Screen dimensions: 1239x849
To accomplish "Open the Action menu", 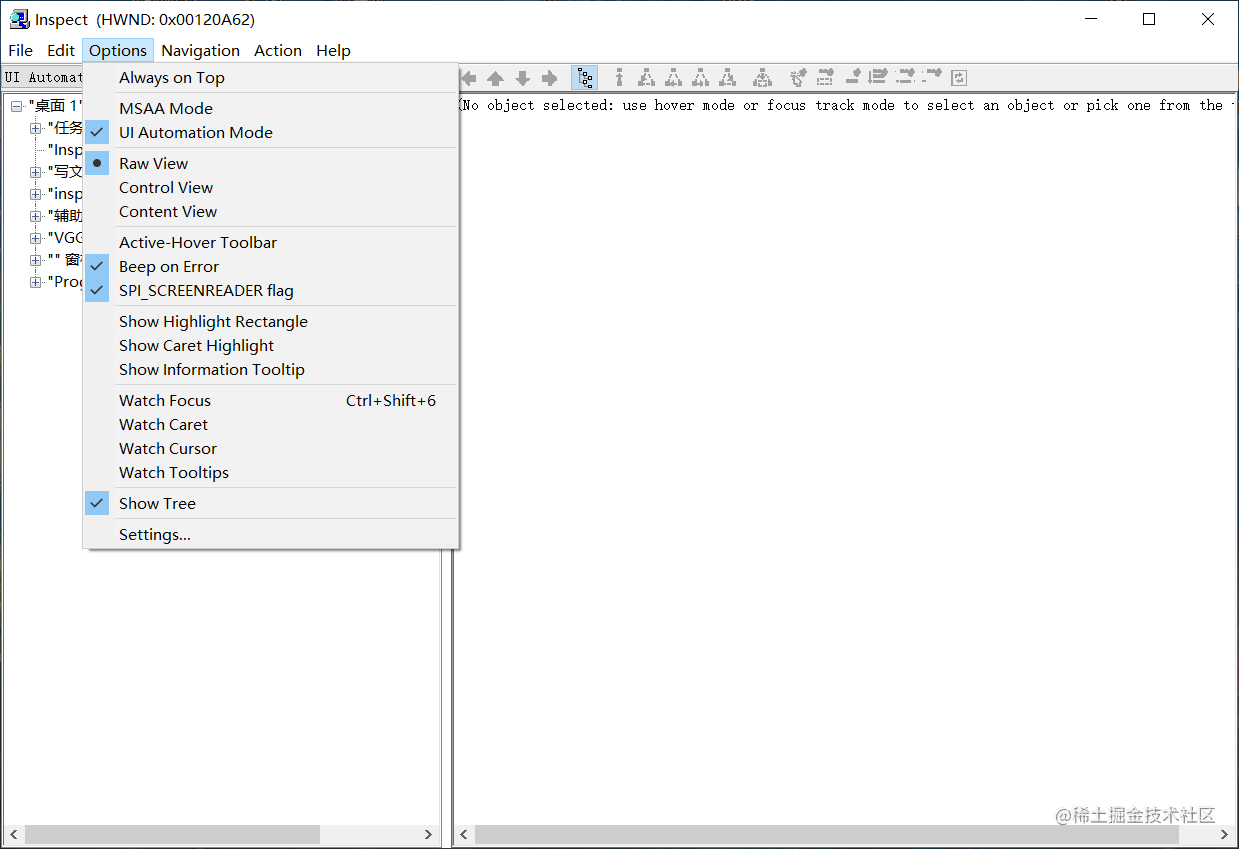I will pyautogui.click(x=278, y=50).
